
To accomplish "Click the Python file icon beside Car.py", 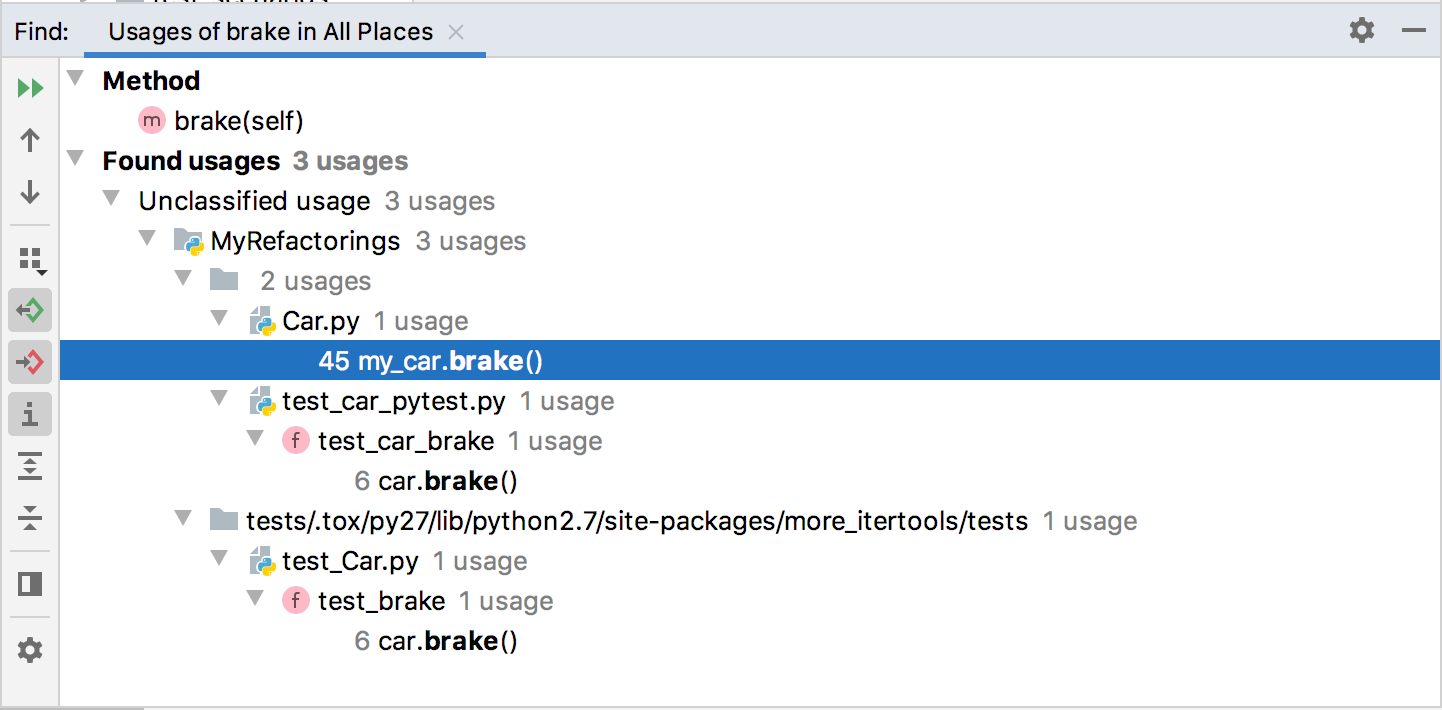I will pyautogui.click(x=262, y=321).
